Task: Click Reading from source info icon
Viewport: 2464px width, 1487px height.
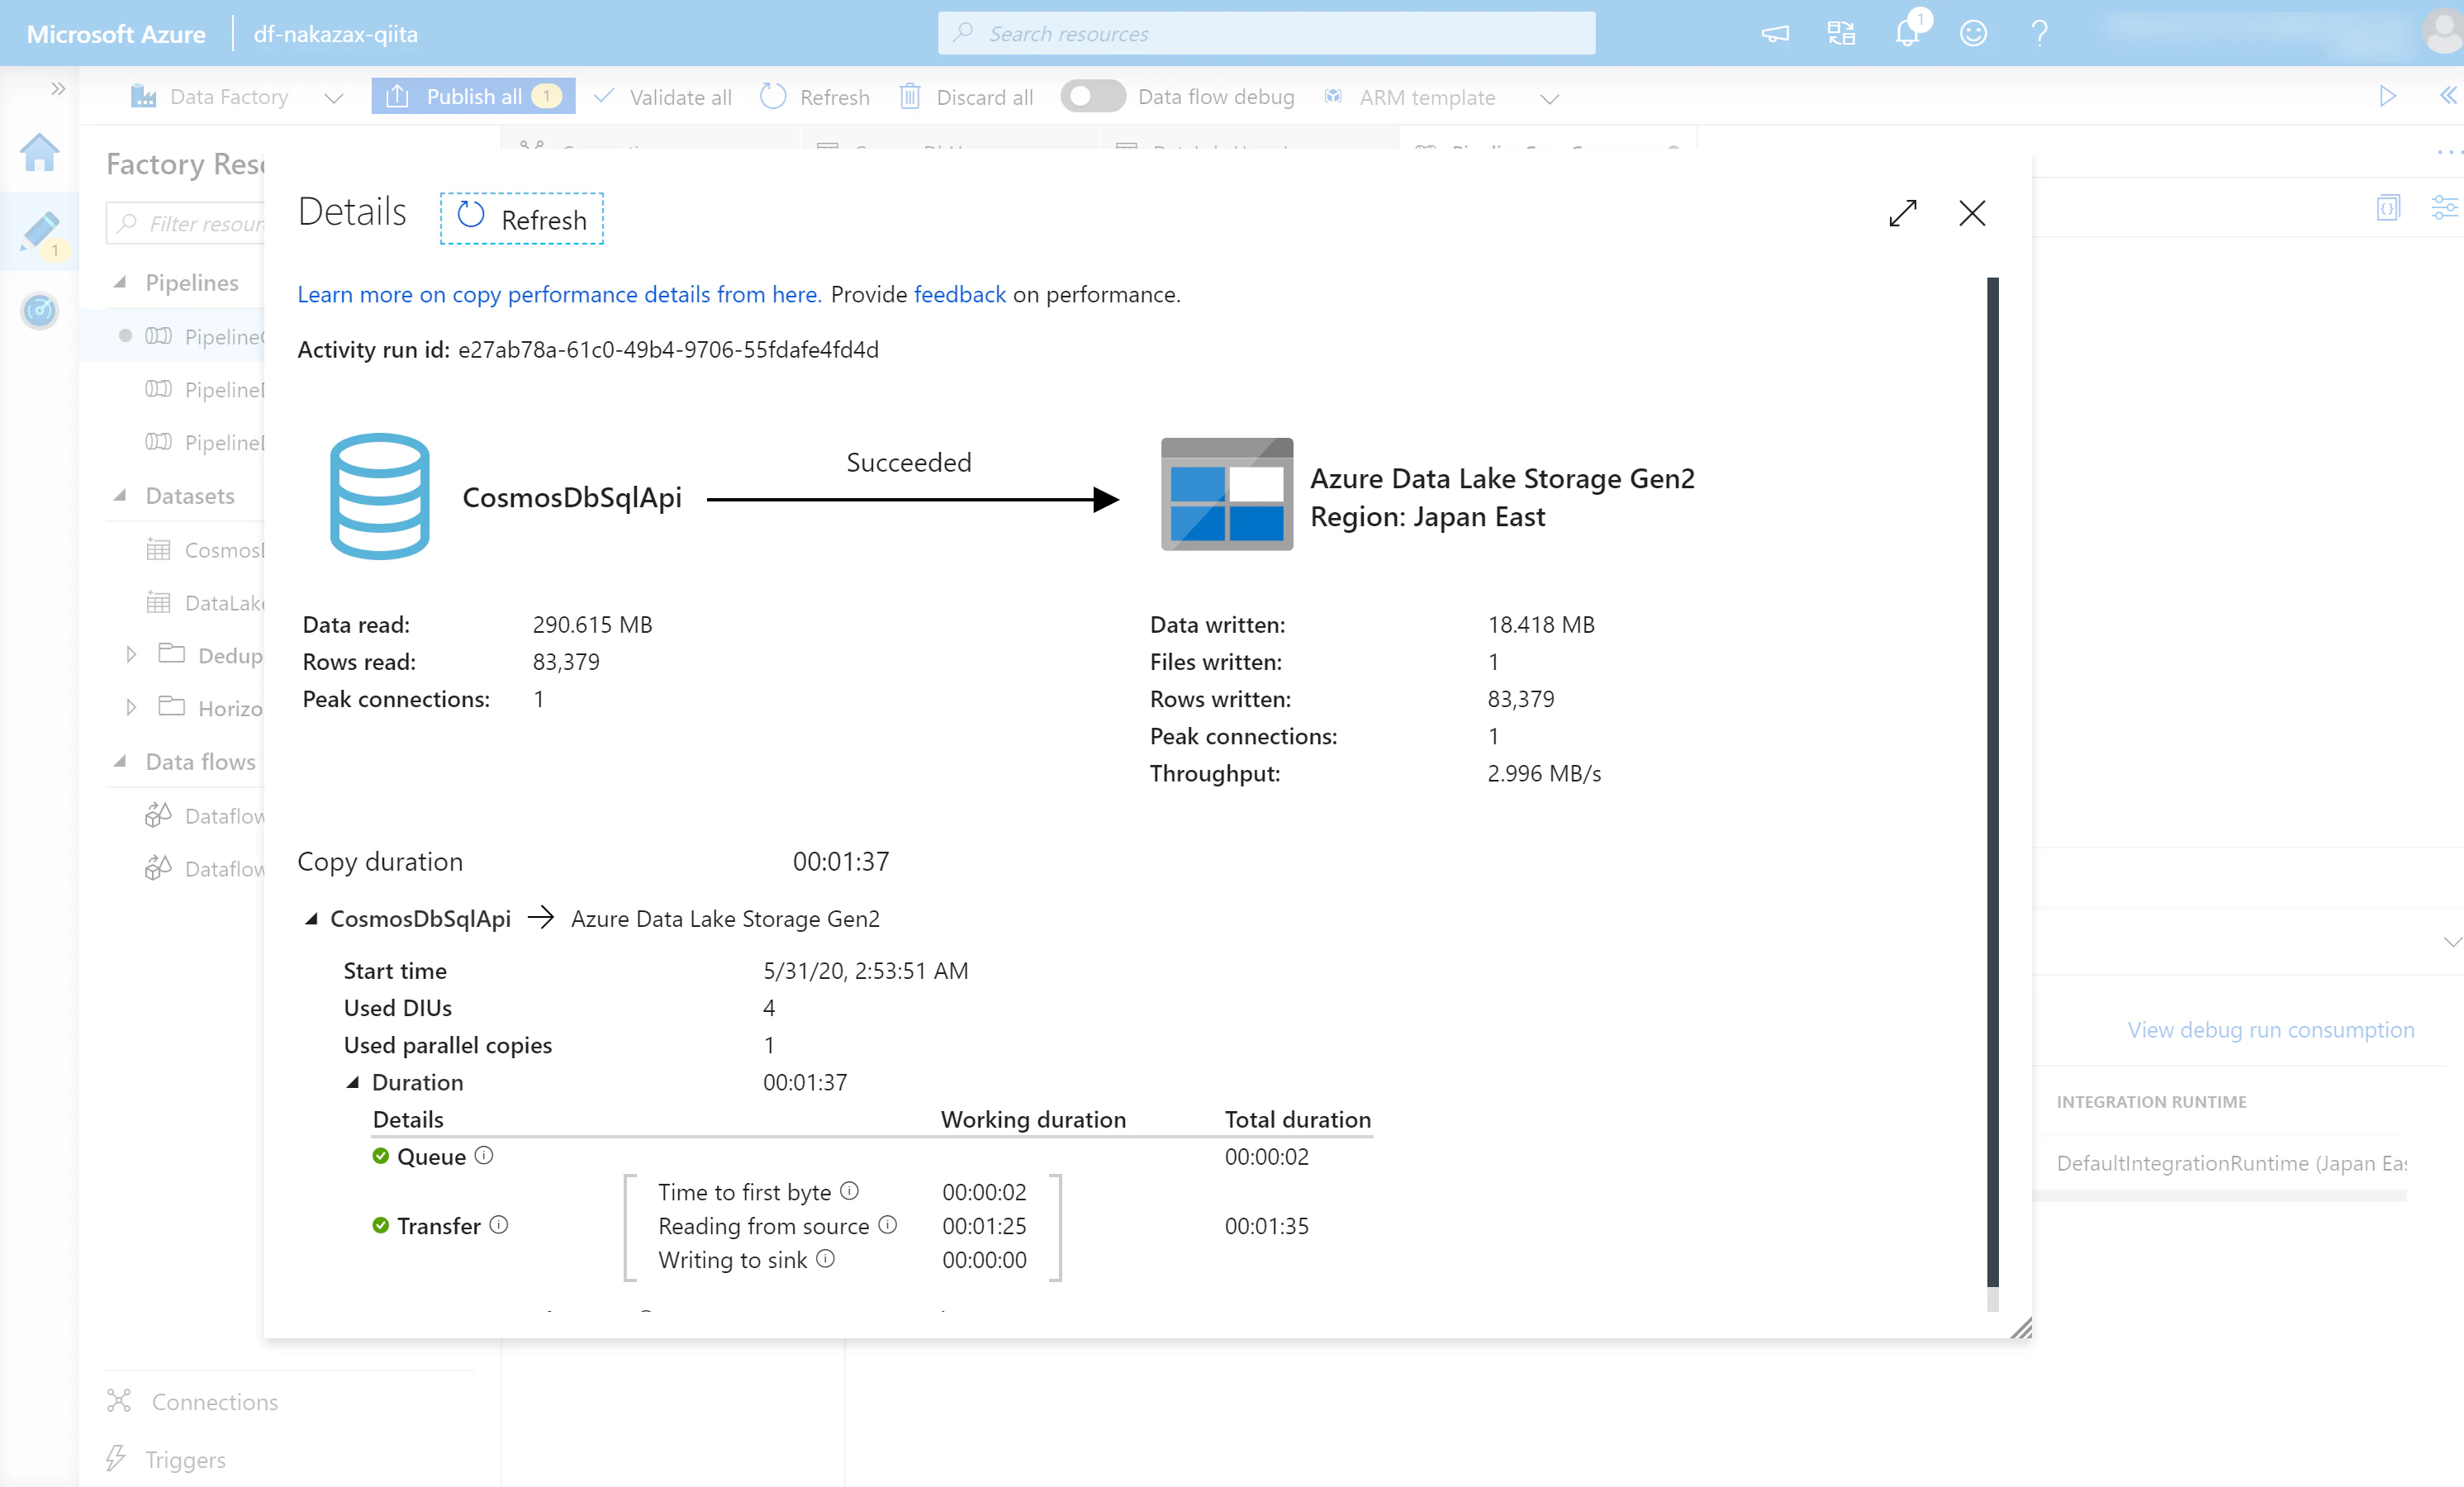Action: [x=887, y=1224]
